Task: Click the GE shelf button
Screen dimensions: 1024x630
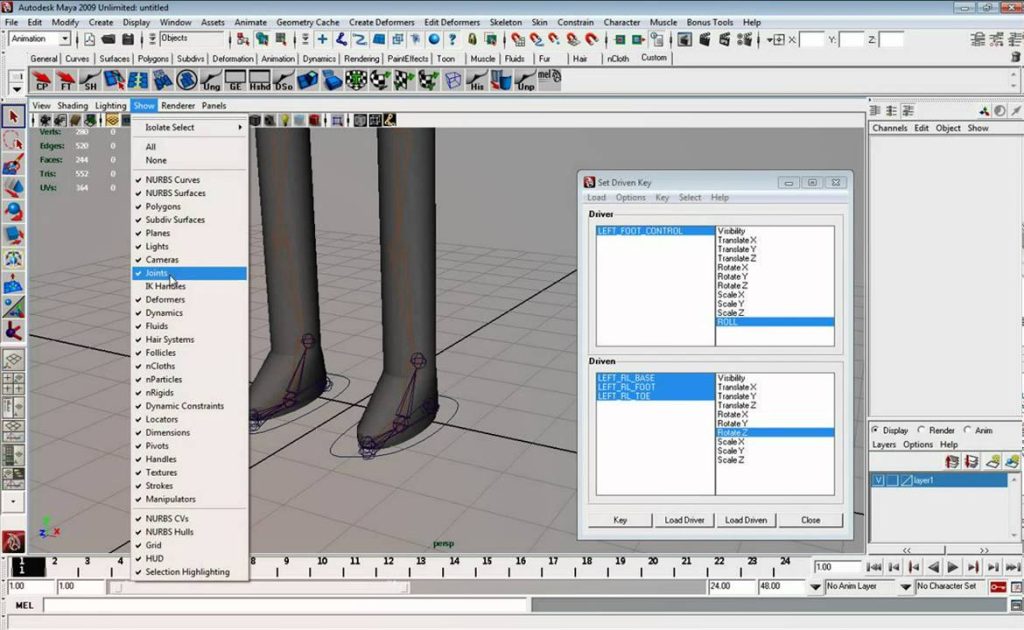Action: click(235, 80)
